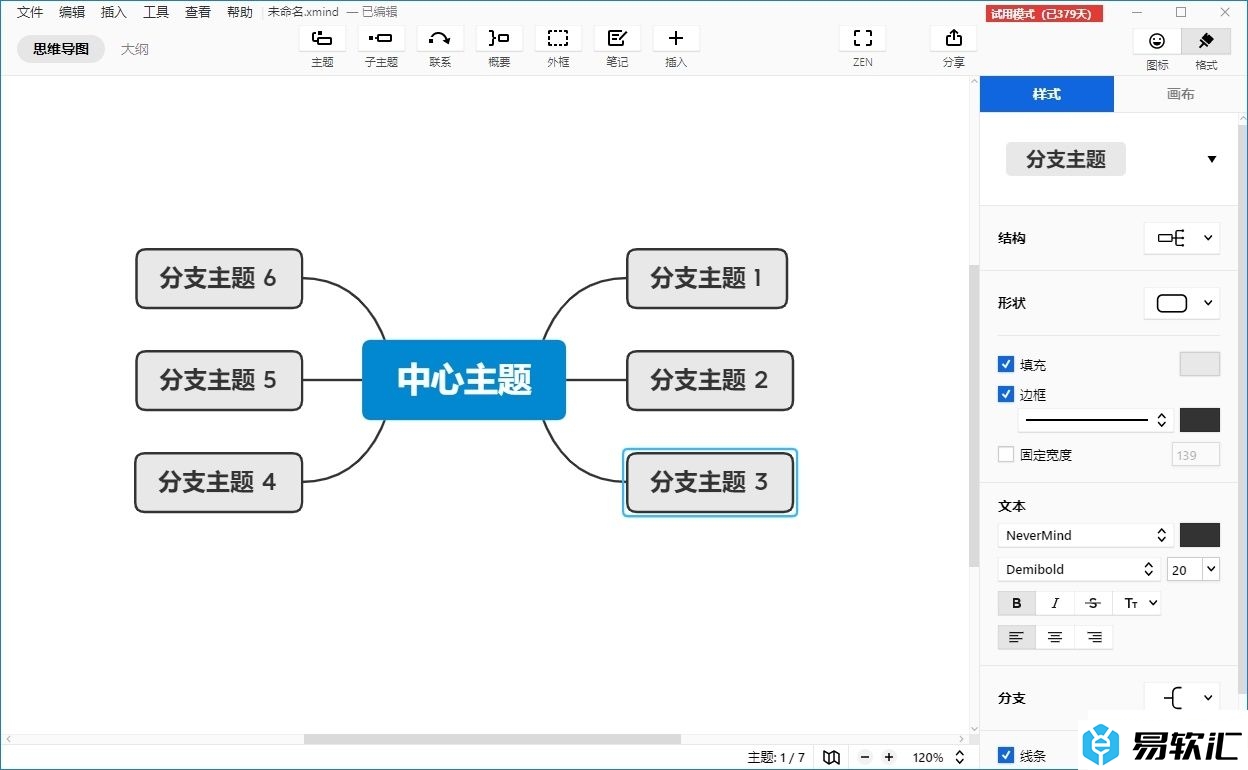Screen dimensions: 1248x770
Task: Select the 分支主题 2 node
Action: pyautogui.click(x=710, y=380)
